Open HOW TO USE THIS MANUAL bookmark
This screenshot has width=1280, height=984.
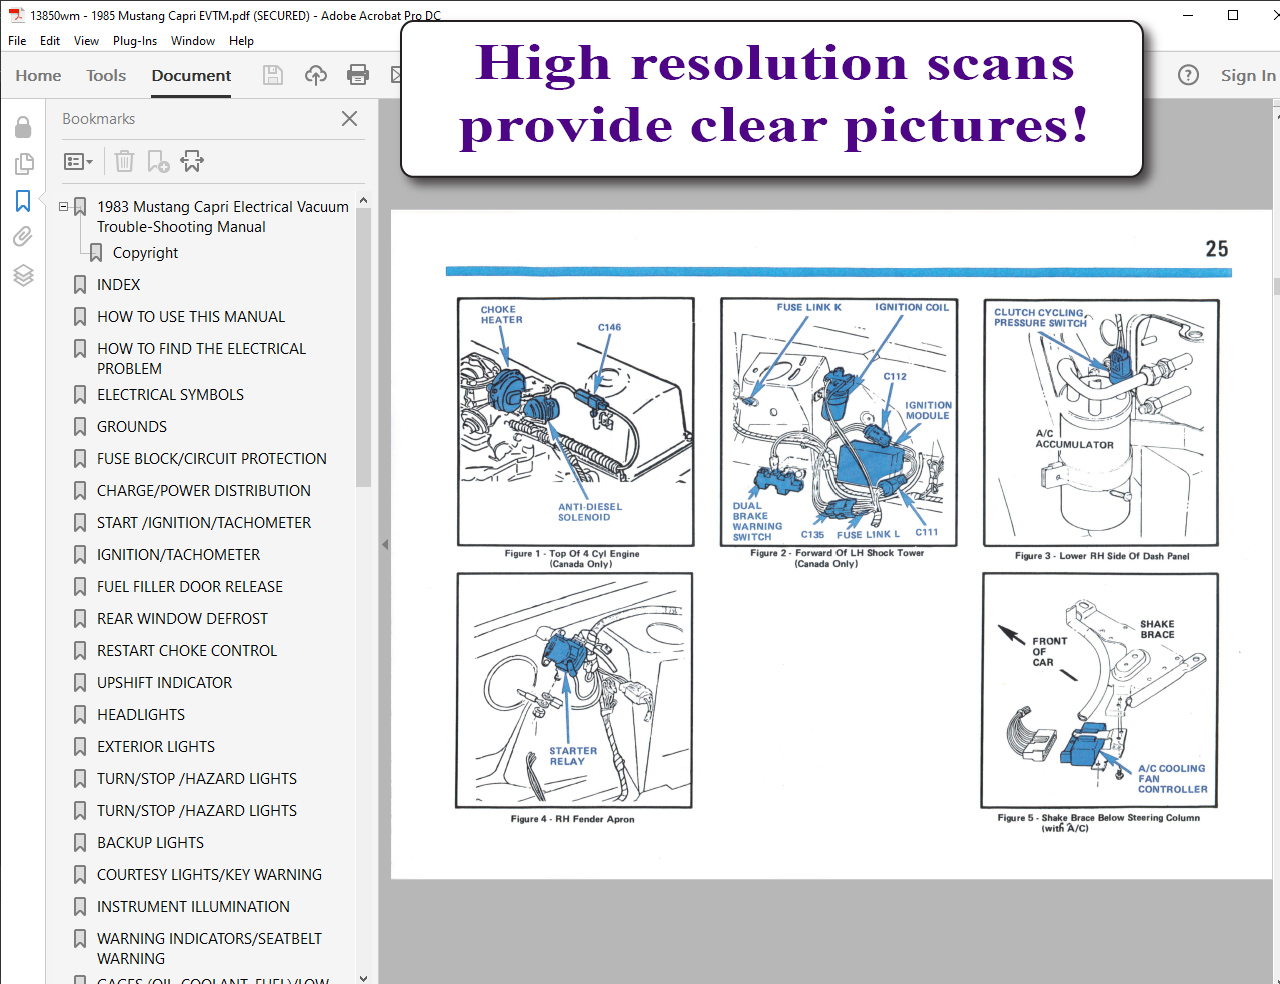191,317
